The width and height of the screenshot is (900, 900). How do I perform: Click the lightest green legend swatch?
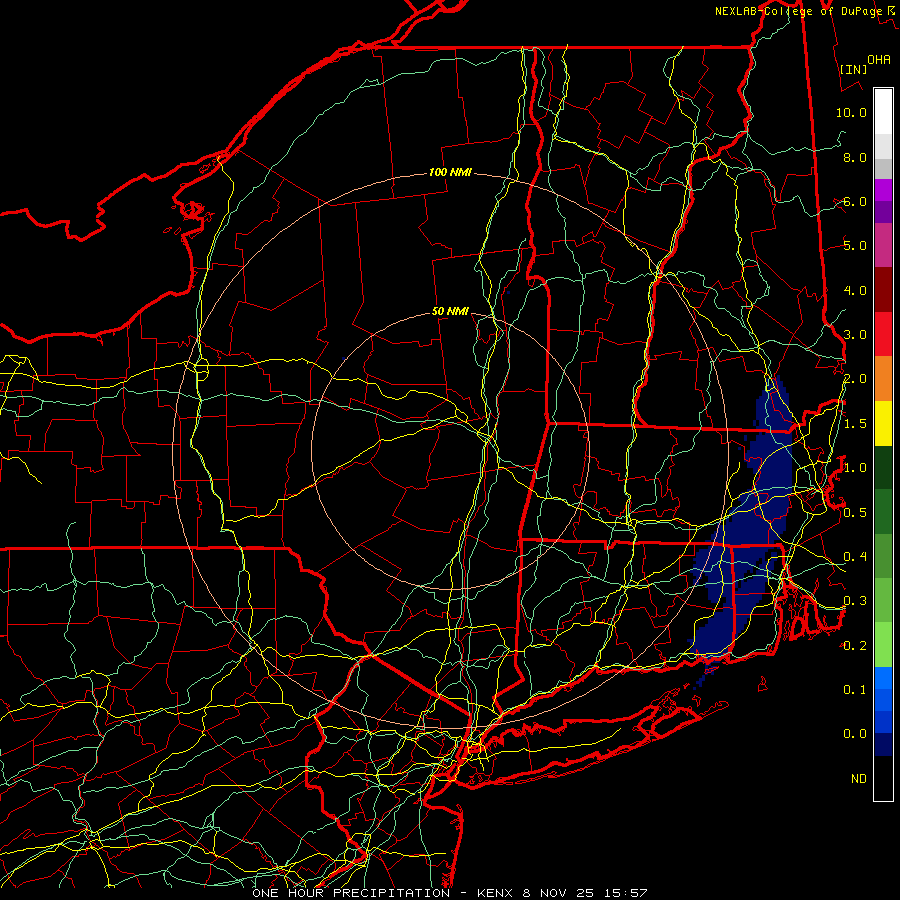883,645
